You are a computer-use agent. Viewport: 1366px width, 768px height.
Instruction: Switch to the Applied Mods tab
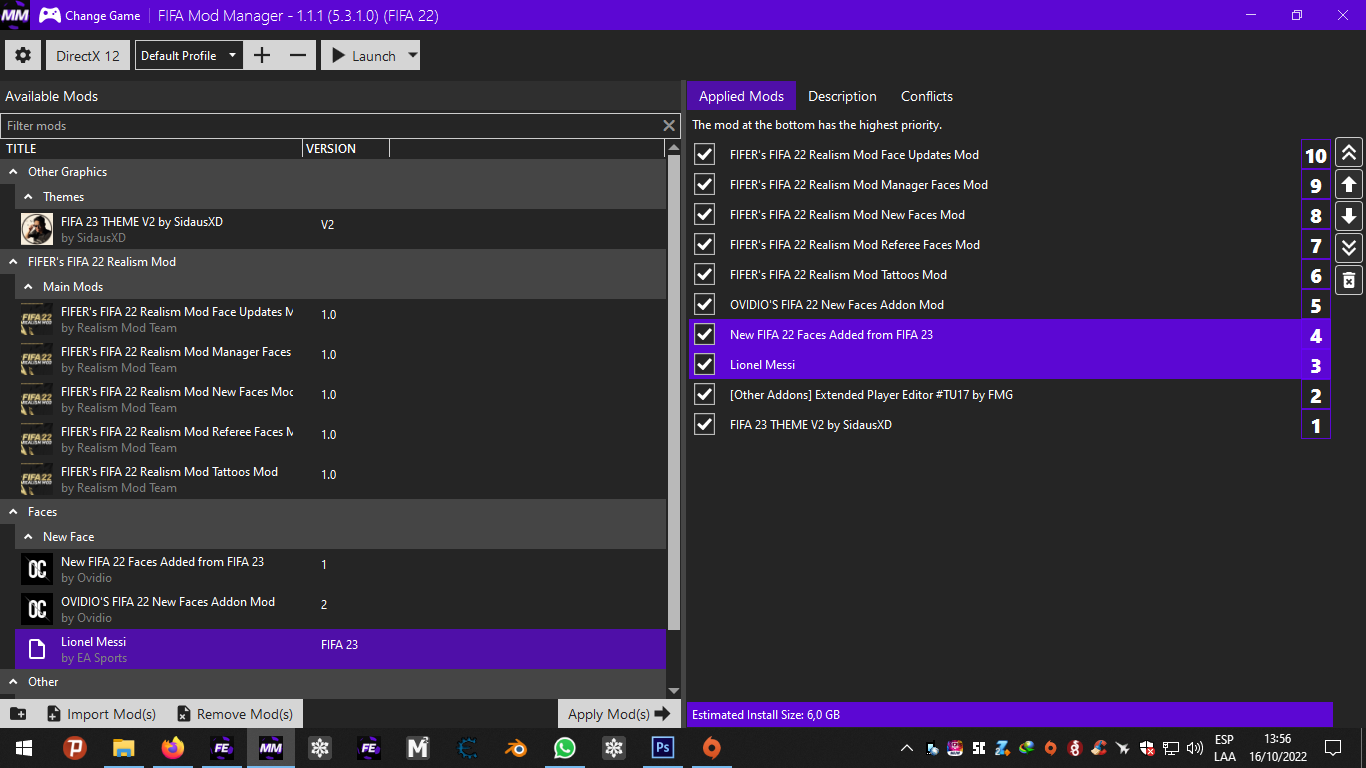point(741,96)
